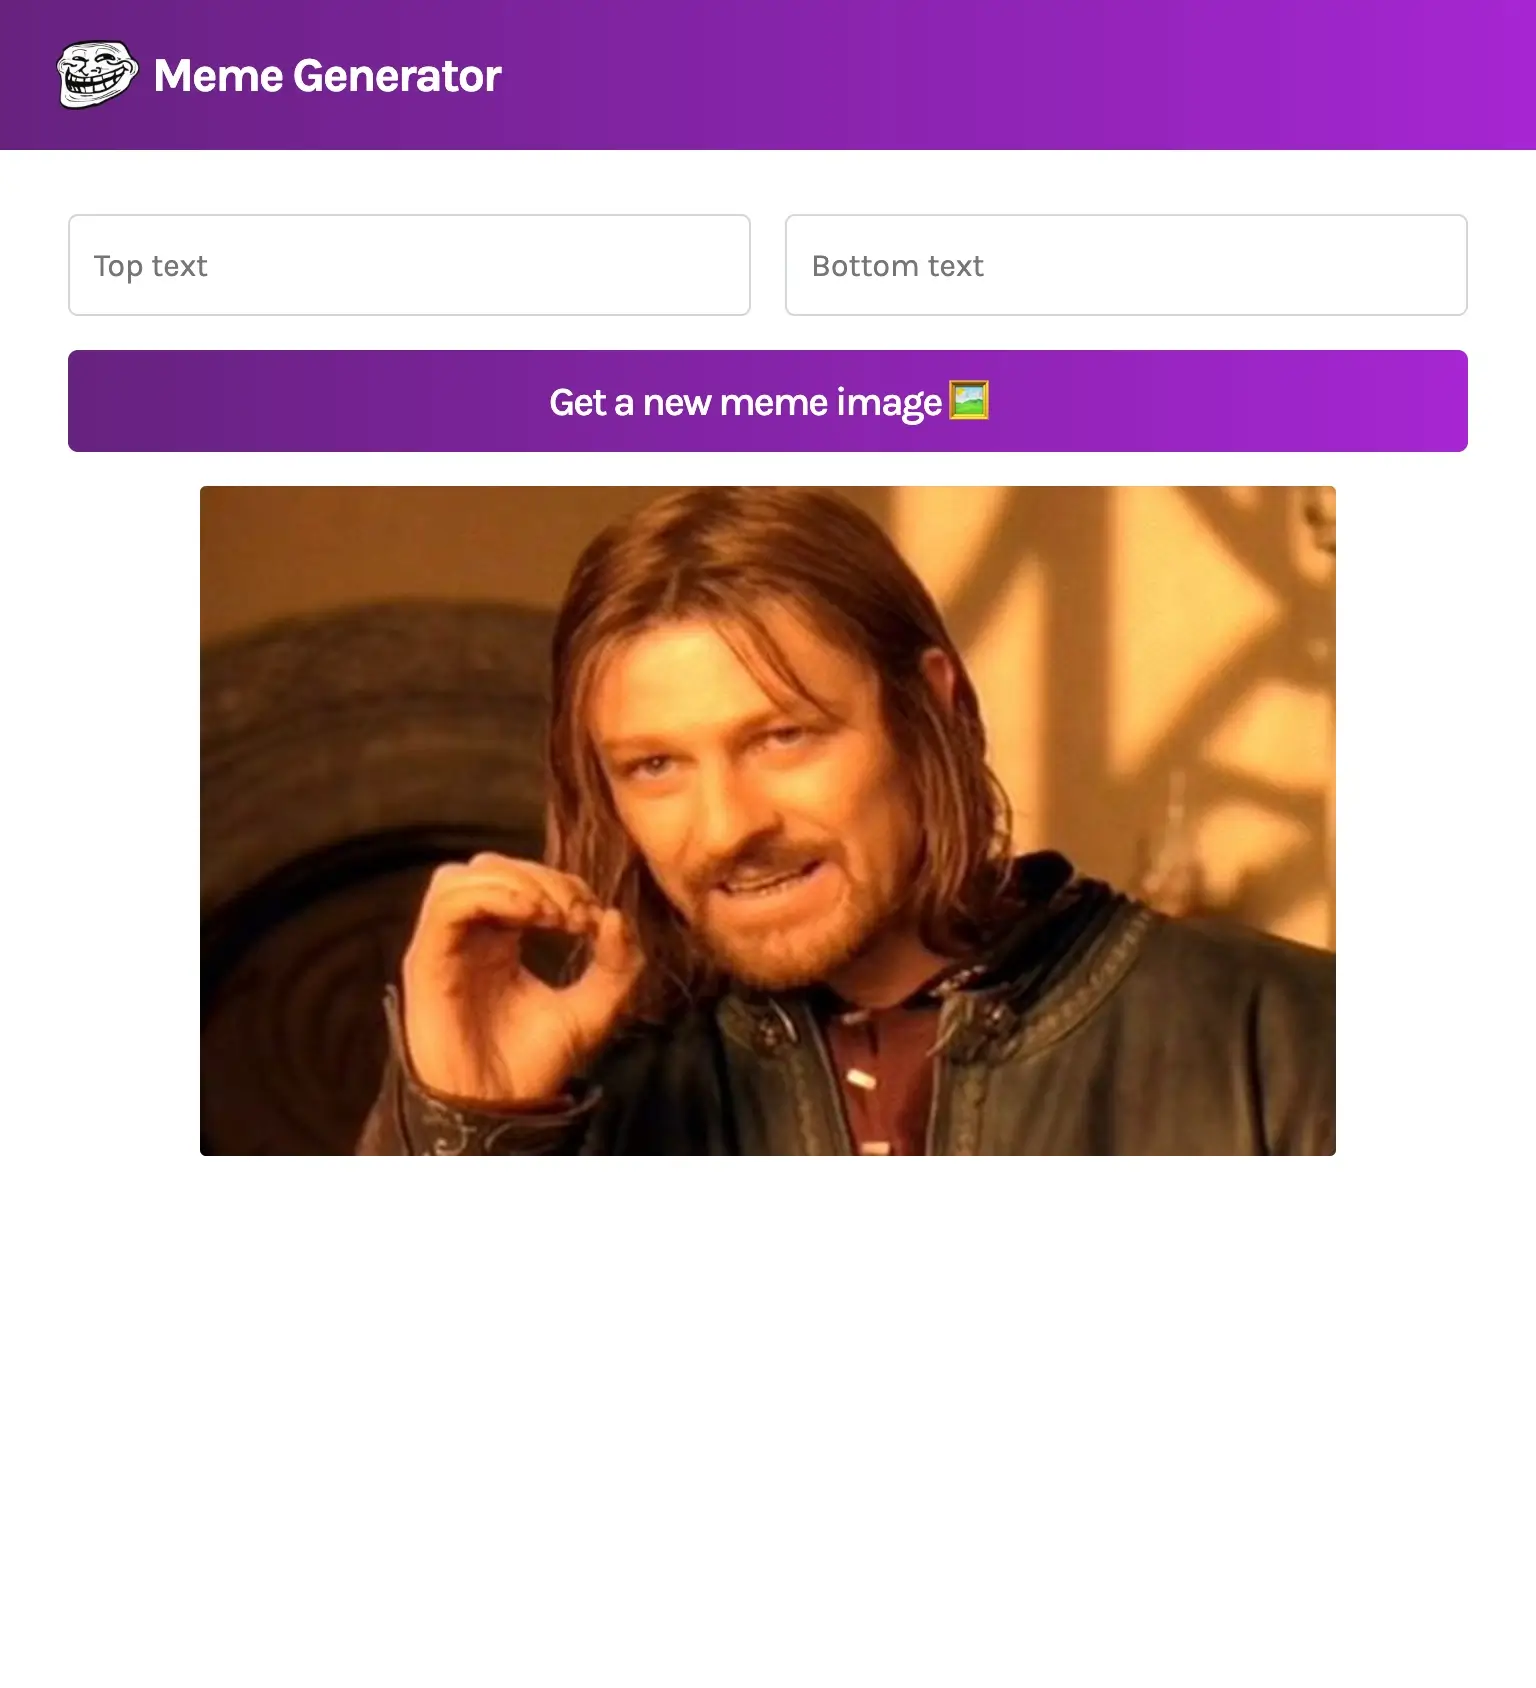
Task: Focus the Top text input field
Action: (x=409, y=265)
